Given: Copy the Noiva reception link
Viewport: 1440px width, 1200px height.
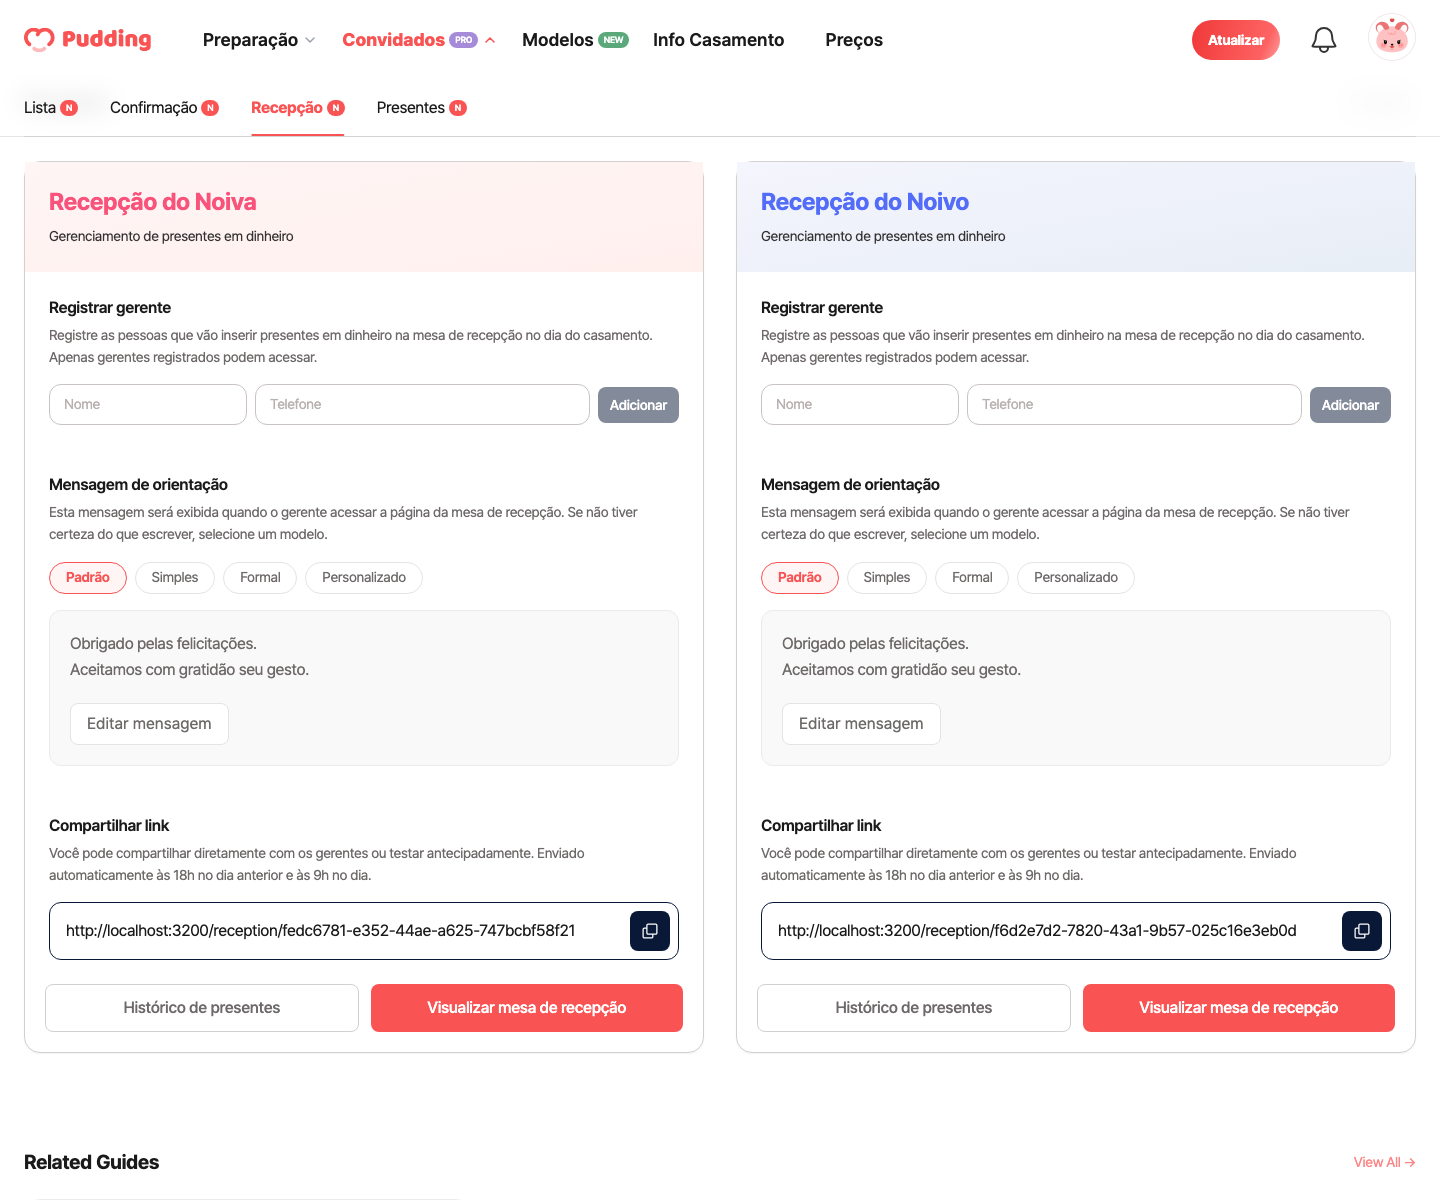Looking at the screenshot, I should pos(650,931).
